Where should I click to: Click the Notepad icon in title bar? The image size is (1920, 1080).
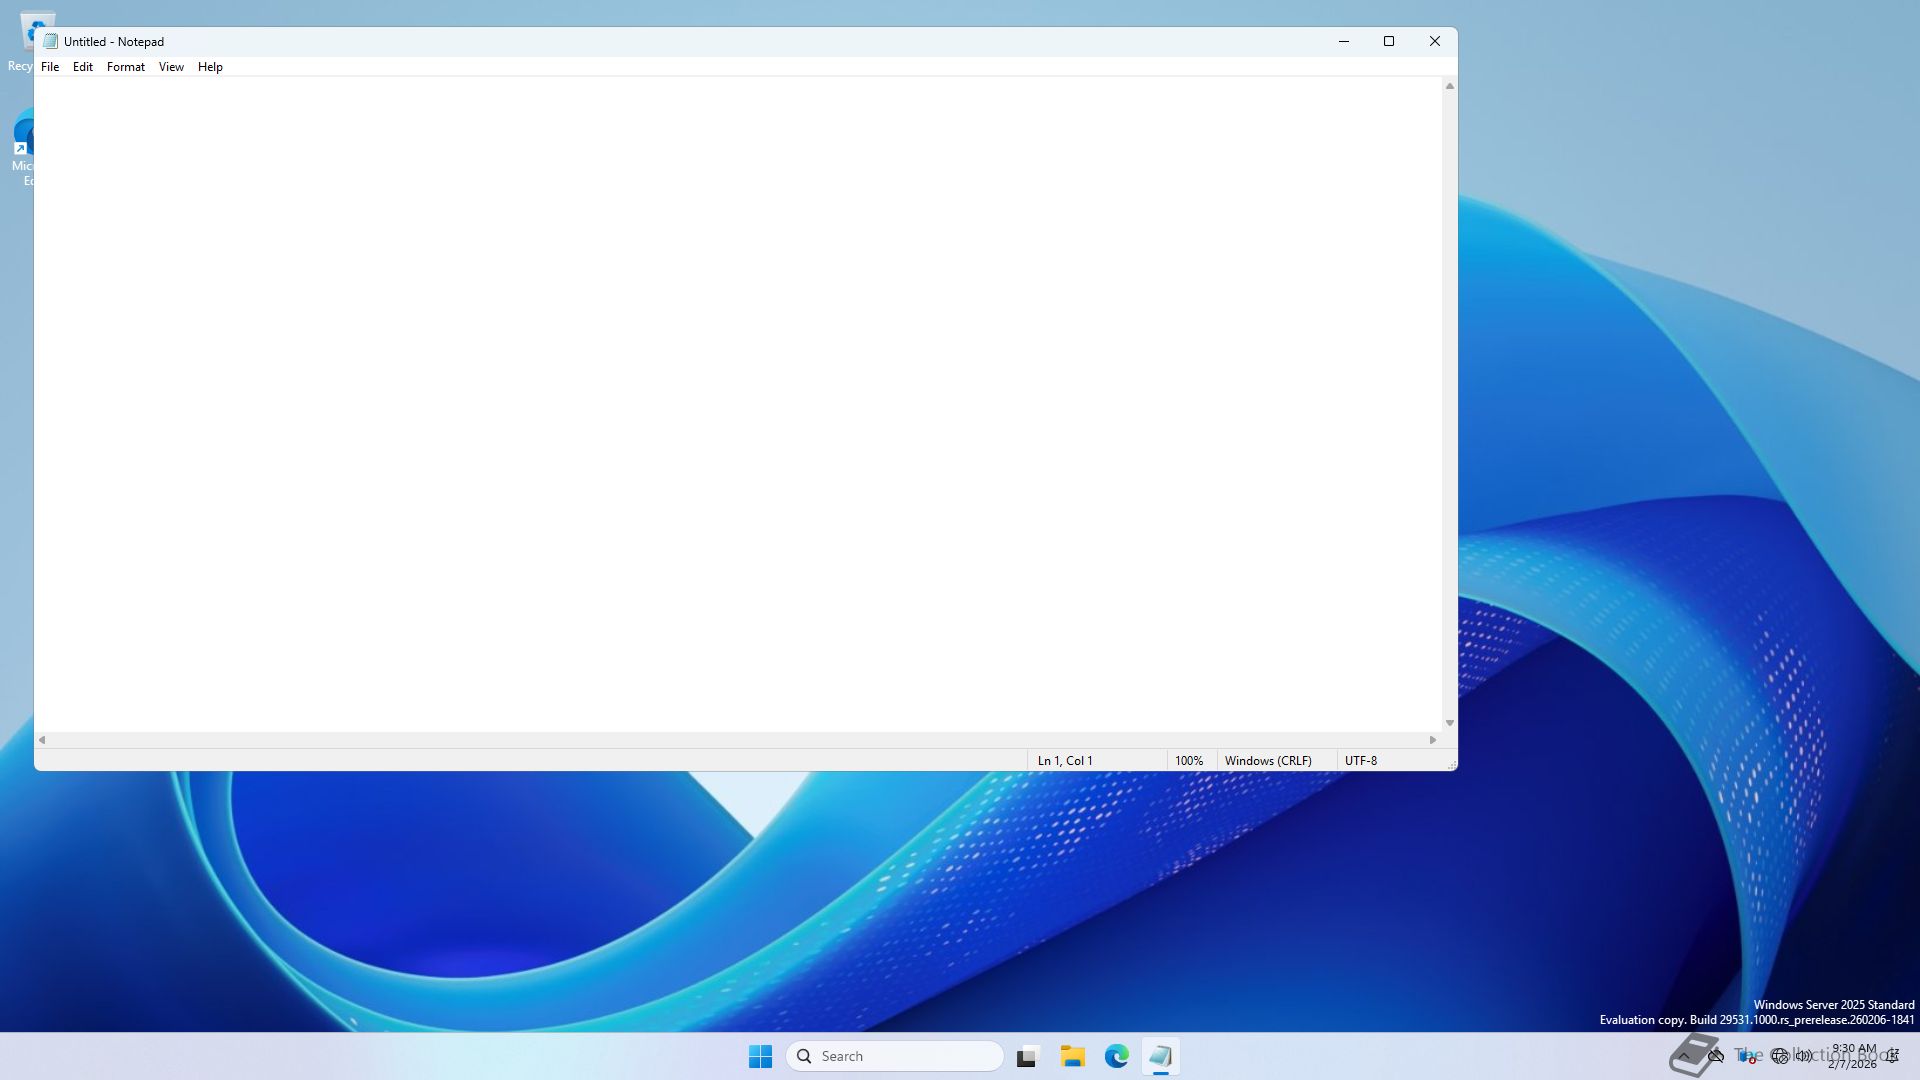(x=51, y=41)
